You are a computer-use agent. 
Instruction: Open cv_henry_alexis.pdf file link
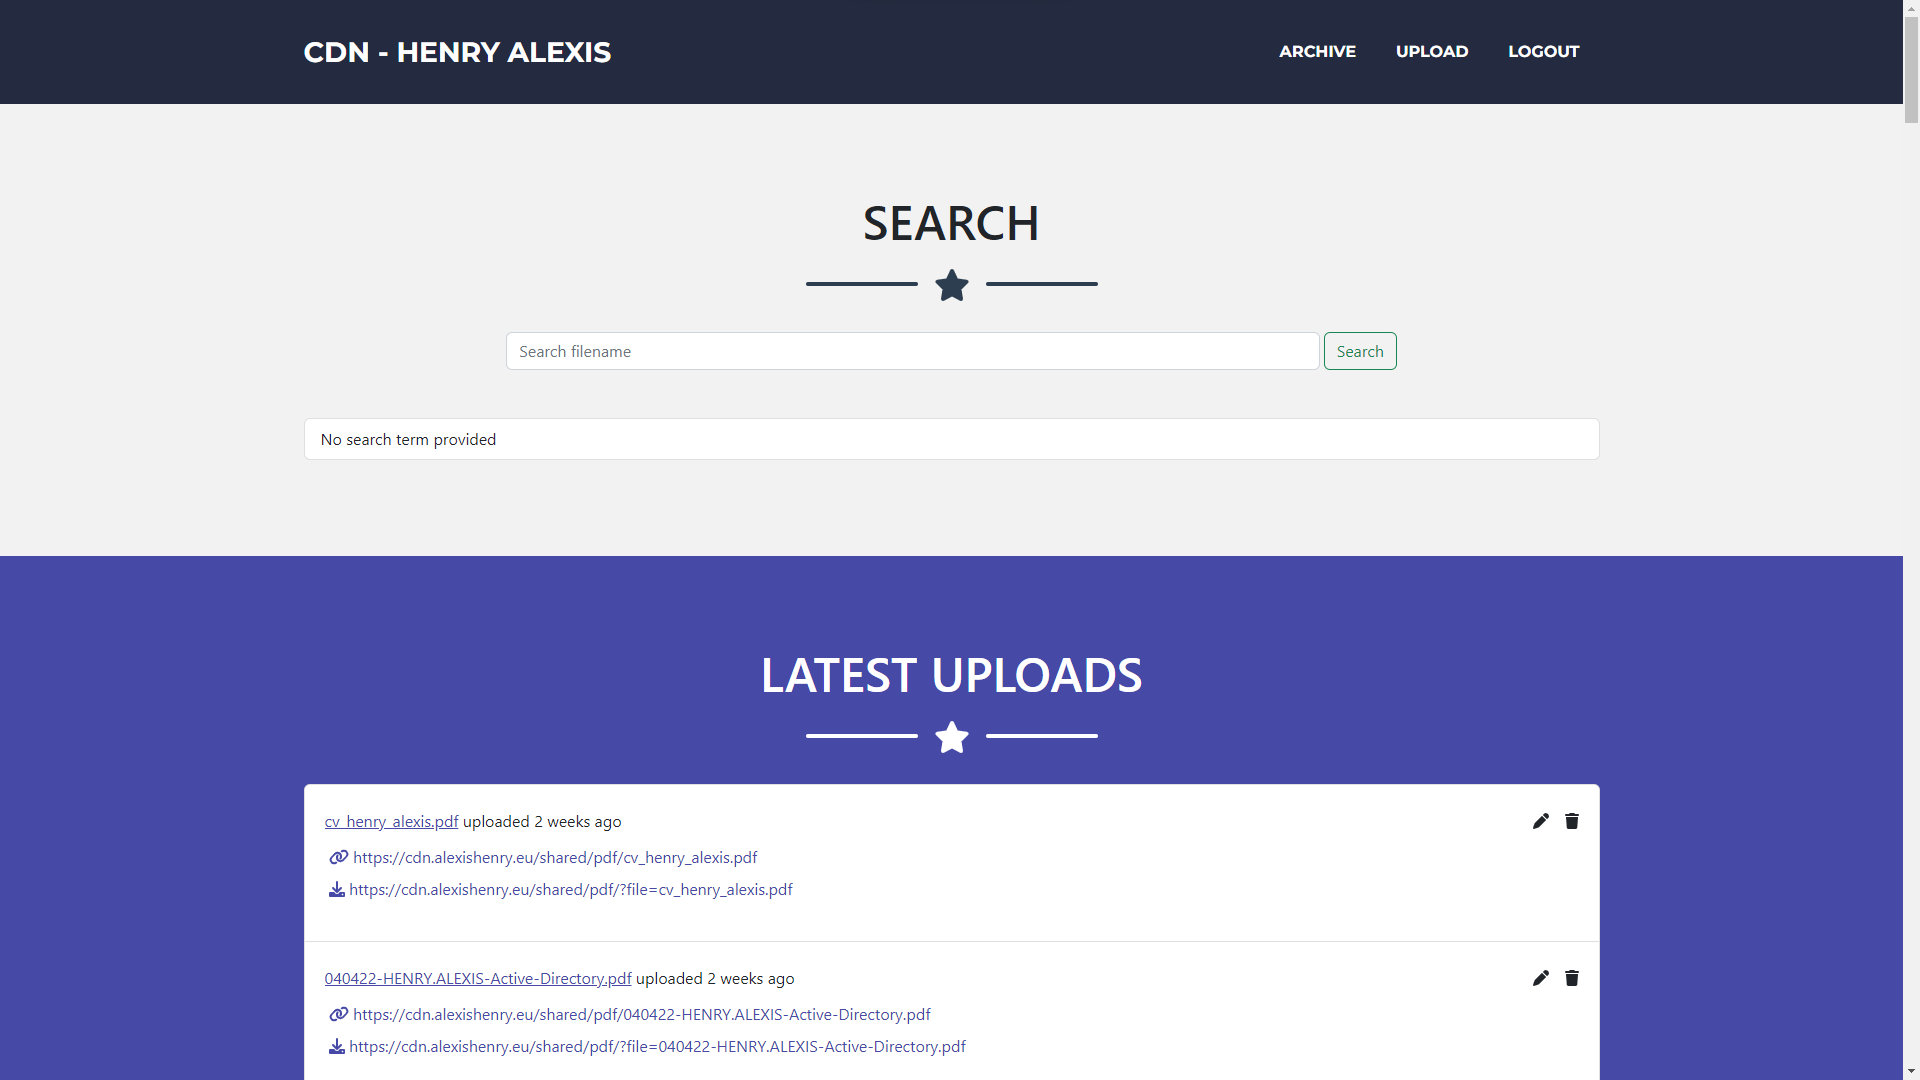[x=392, y=820]
